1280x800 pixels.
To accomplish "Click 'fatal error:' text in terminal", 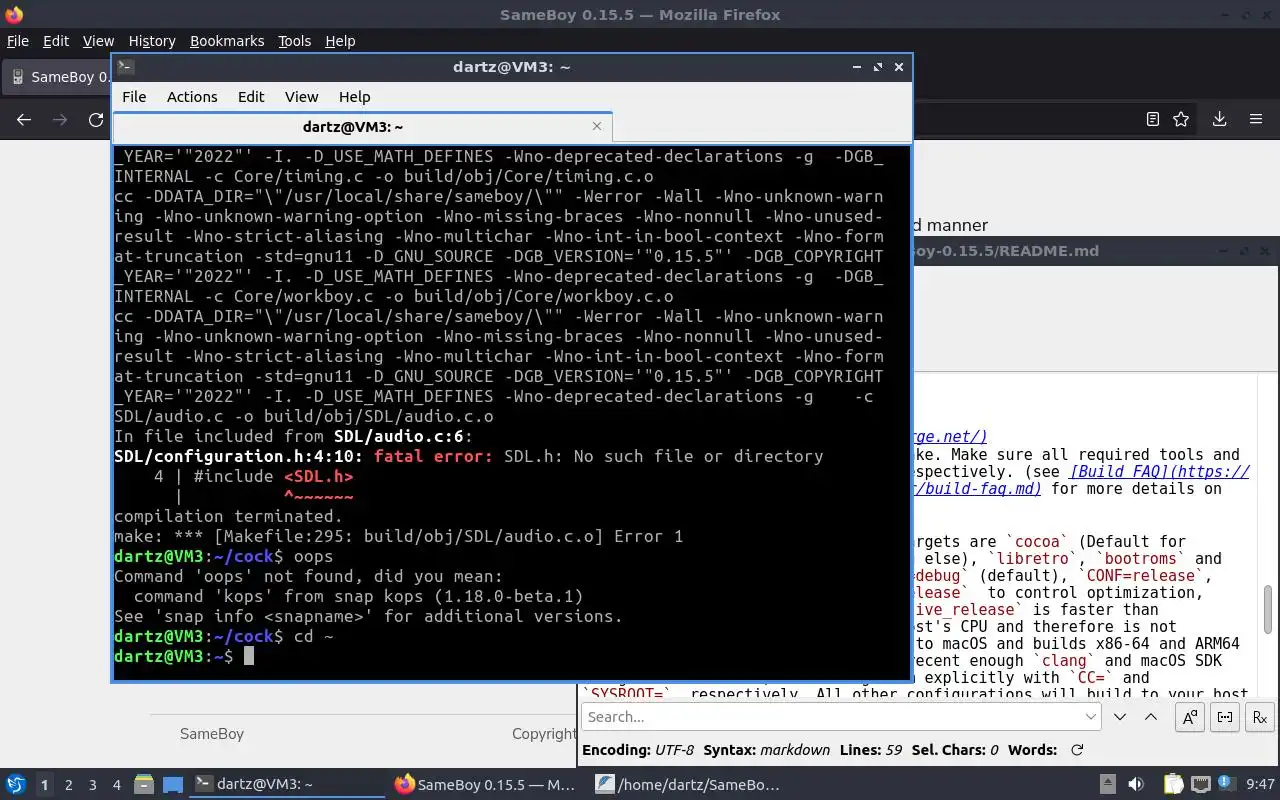I will (x=433, y=456).
